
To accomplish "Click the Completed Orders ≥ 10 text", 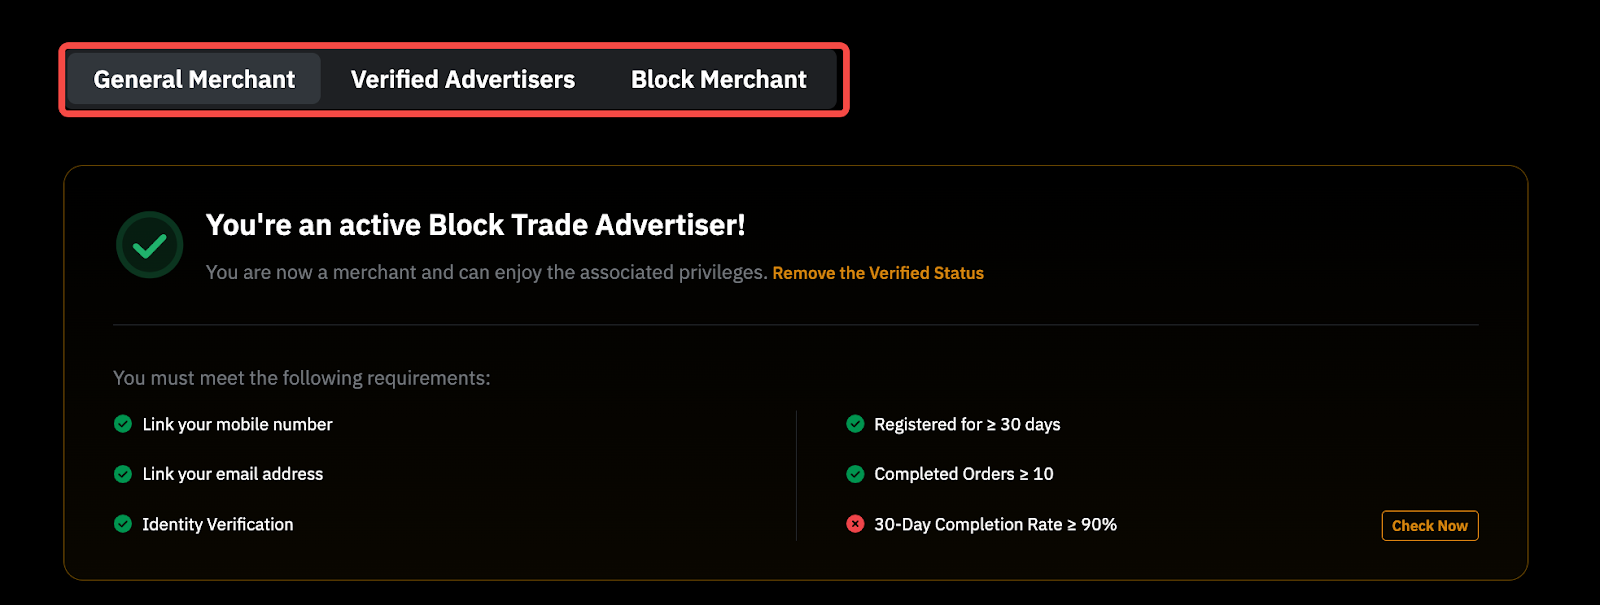I will coord(963,474).
